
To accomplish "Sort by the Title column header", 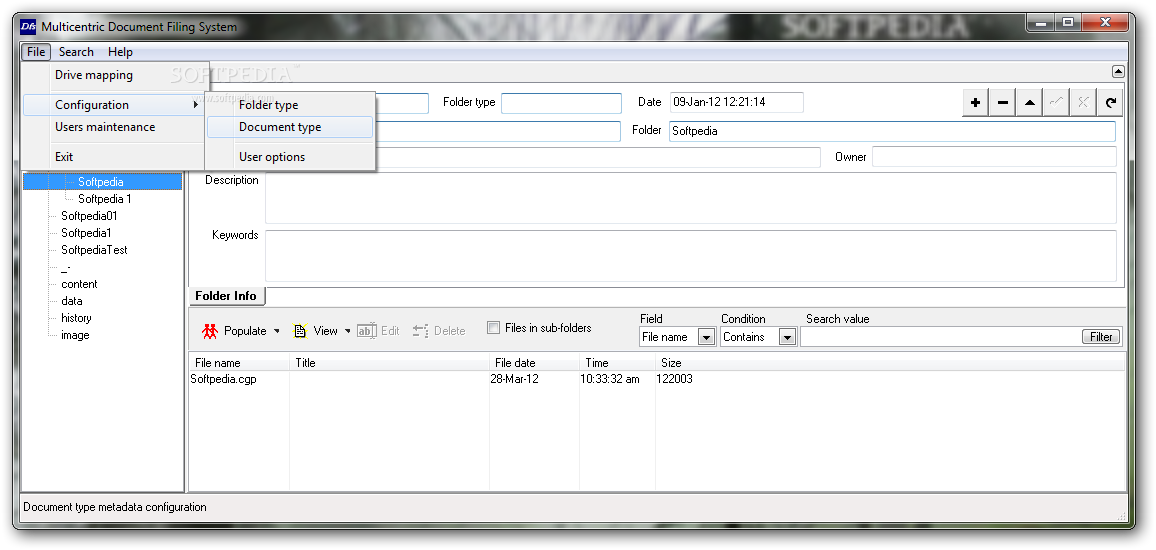I will (x=390, y=363).
